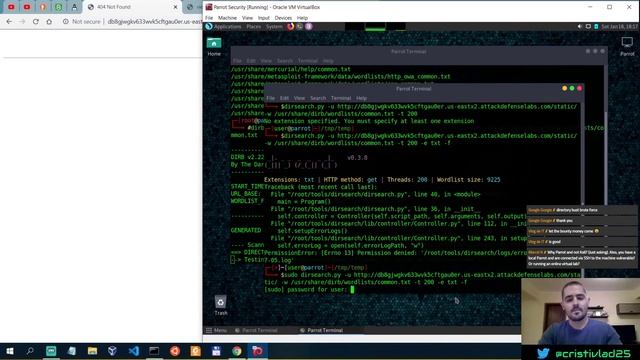Select the 404 Not Found tab
Image resolution: width=640 pixels, height=360 pixels.
pos(131,7)
